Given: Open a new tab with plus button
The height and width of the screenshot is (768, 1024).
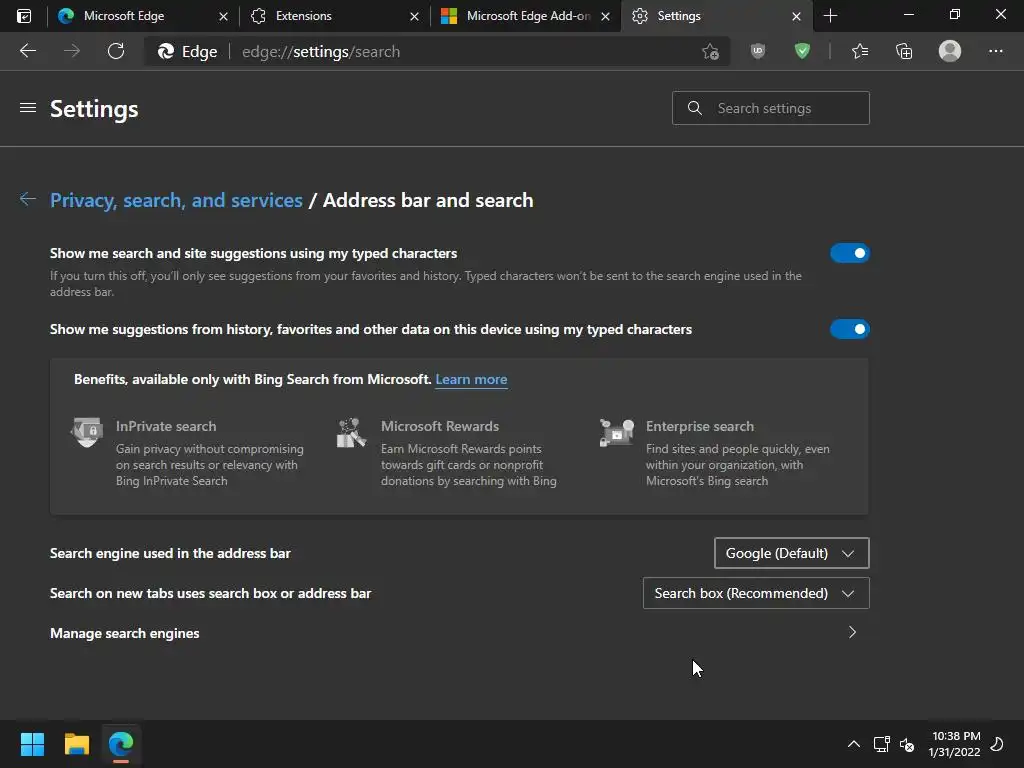Looking at the screenshot, I should coord(830,16).
